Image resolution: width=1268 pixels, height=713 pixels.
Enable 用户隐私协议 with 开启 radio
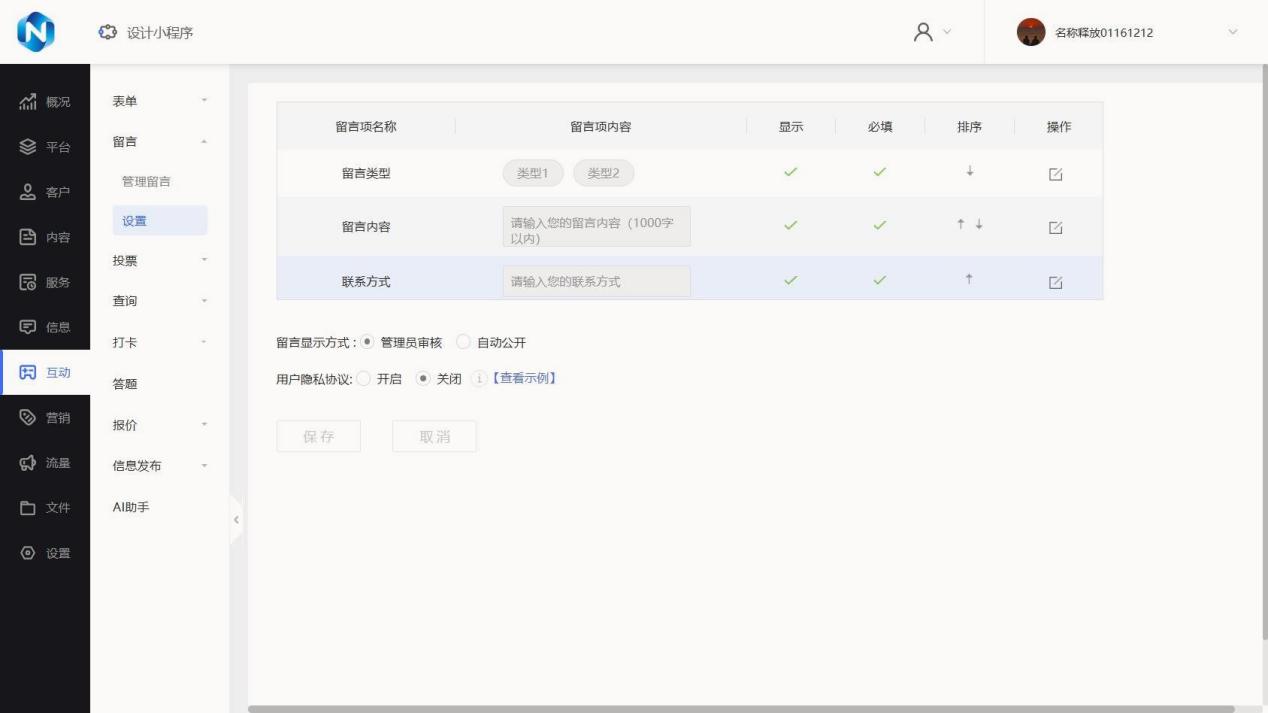pyautogui.click(x=363, y=378)
